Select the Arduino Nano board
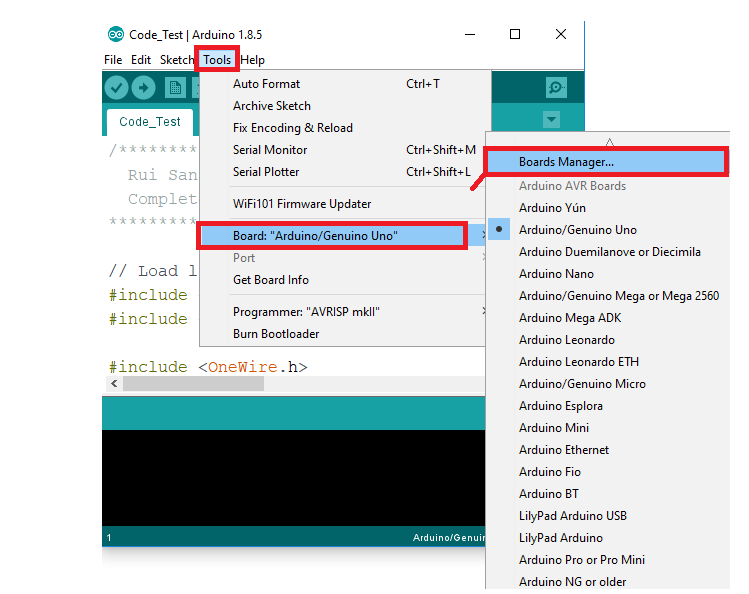 coord(608,274)
